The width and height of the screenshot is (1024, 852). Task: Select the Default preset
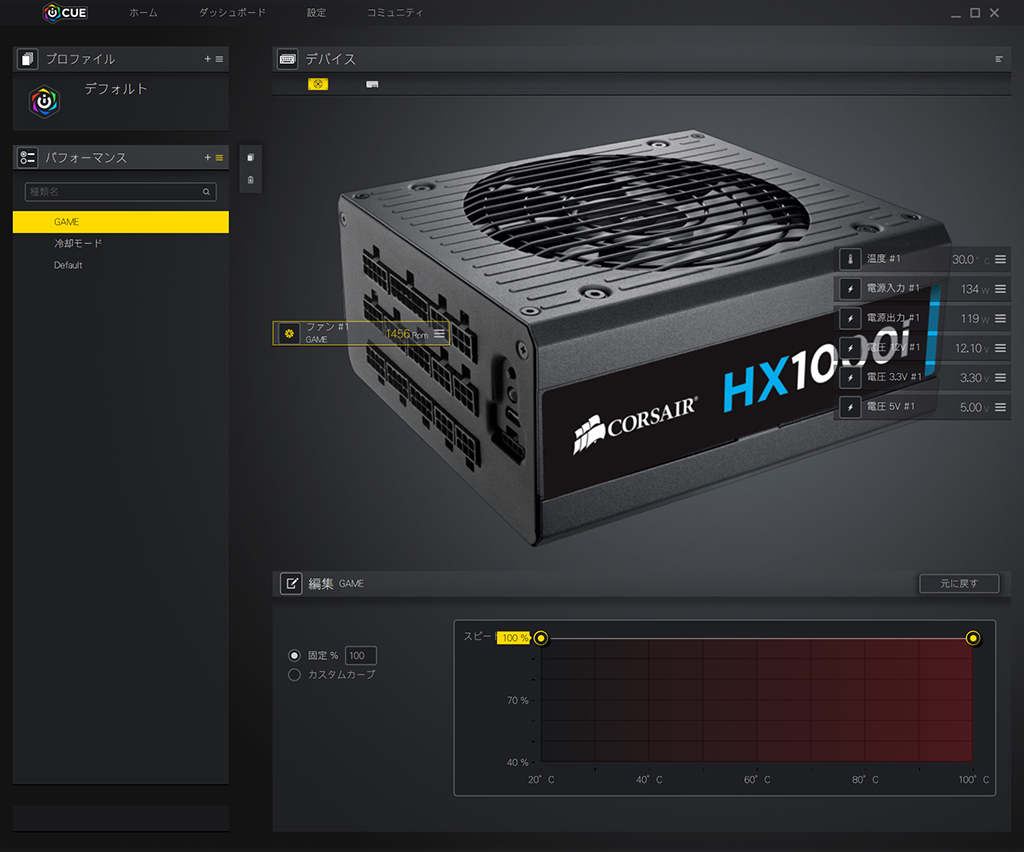(x=121, y=265)
